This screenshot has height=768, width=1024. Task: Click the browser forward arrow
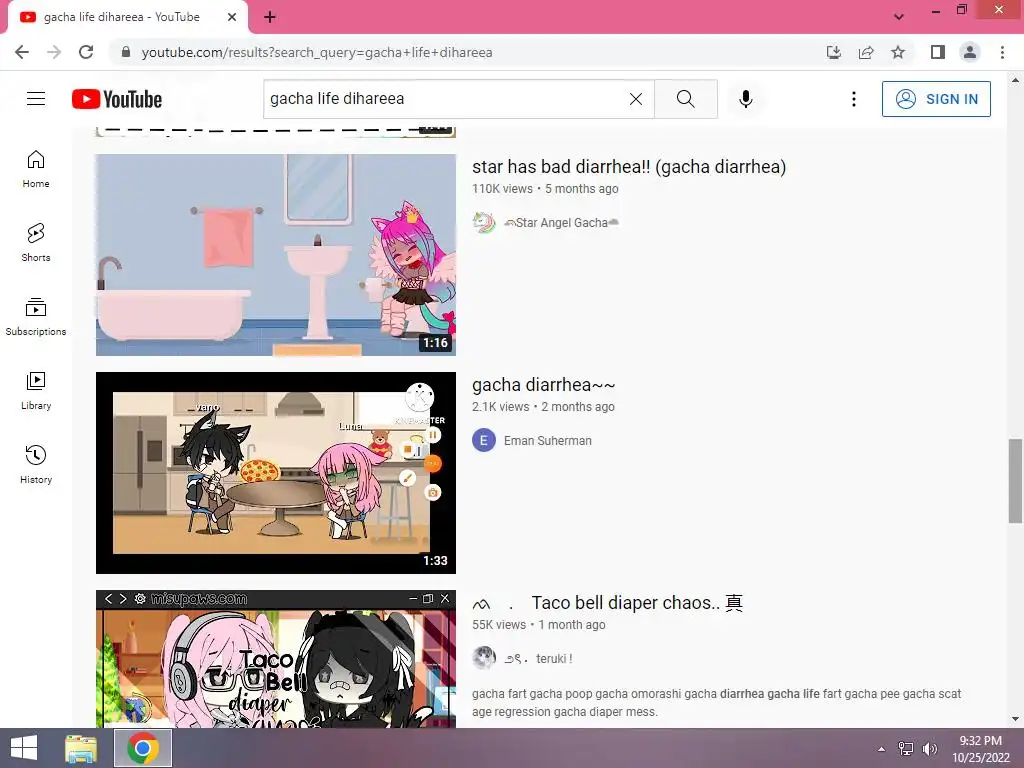pyautogui.click(x=54, y=52)
